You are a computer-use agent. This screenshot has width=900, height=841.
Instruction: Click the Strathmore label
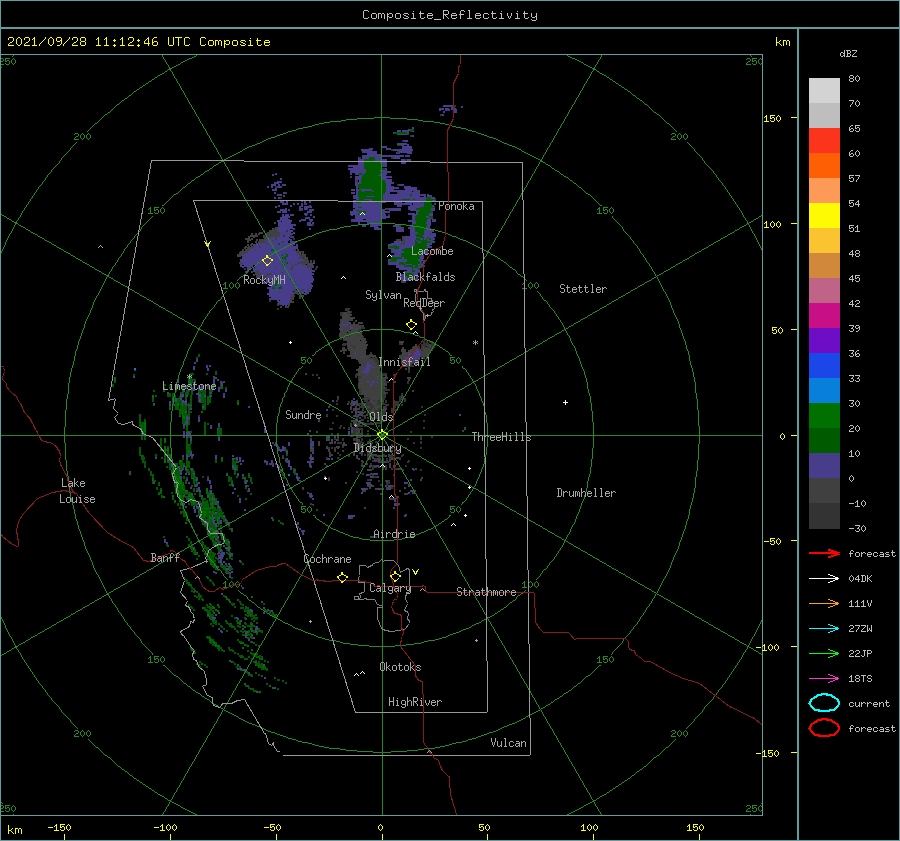pos(486,592)
